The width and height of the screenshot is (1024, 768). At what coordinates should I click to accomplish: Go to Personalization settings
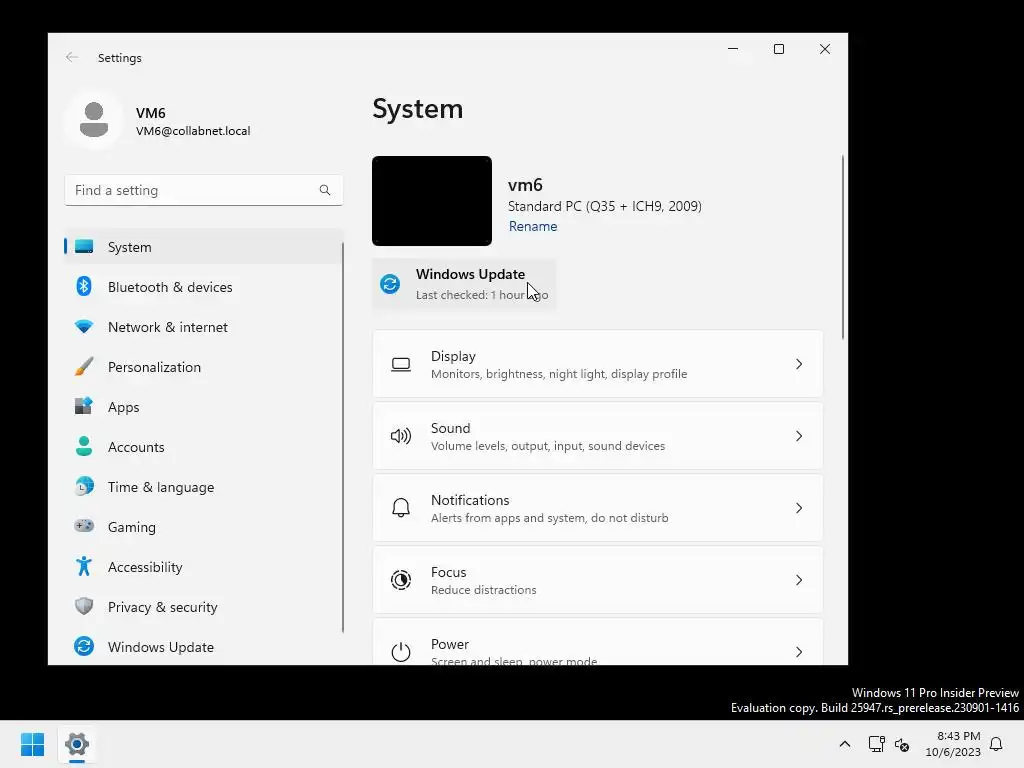[204, 366]
